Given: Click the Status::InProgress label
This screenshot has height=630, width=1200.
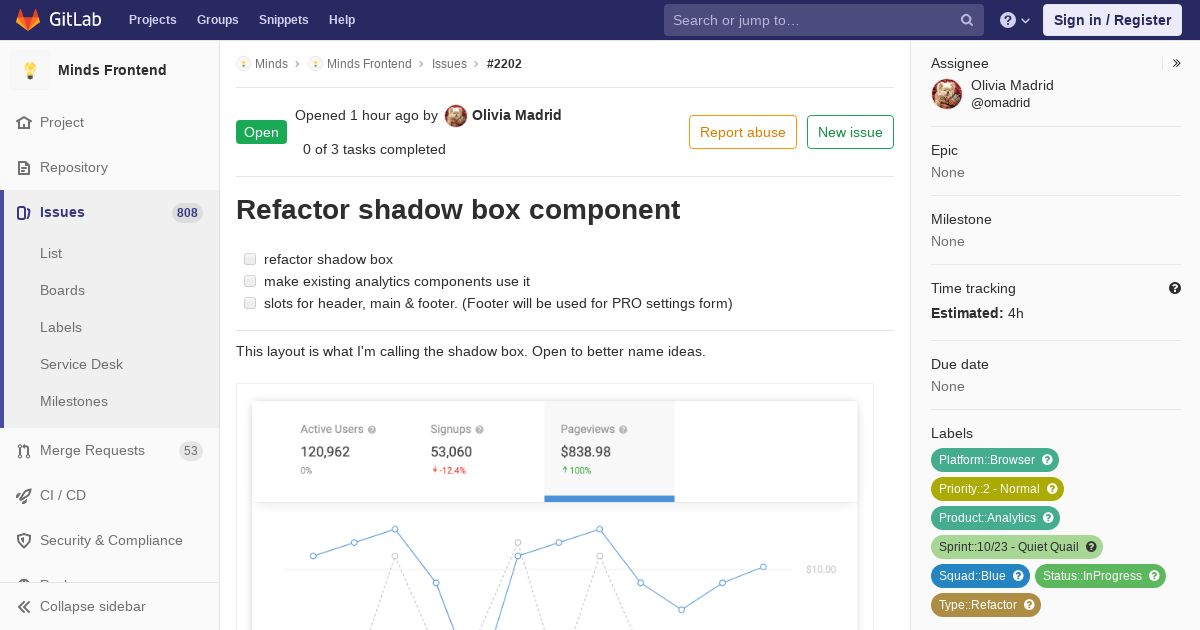Looking at the screenshot, I should pos(1092,576).
